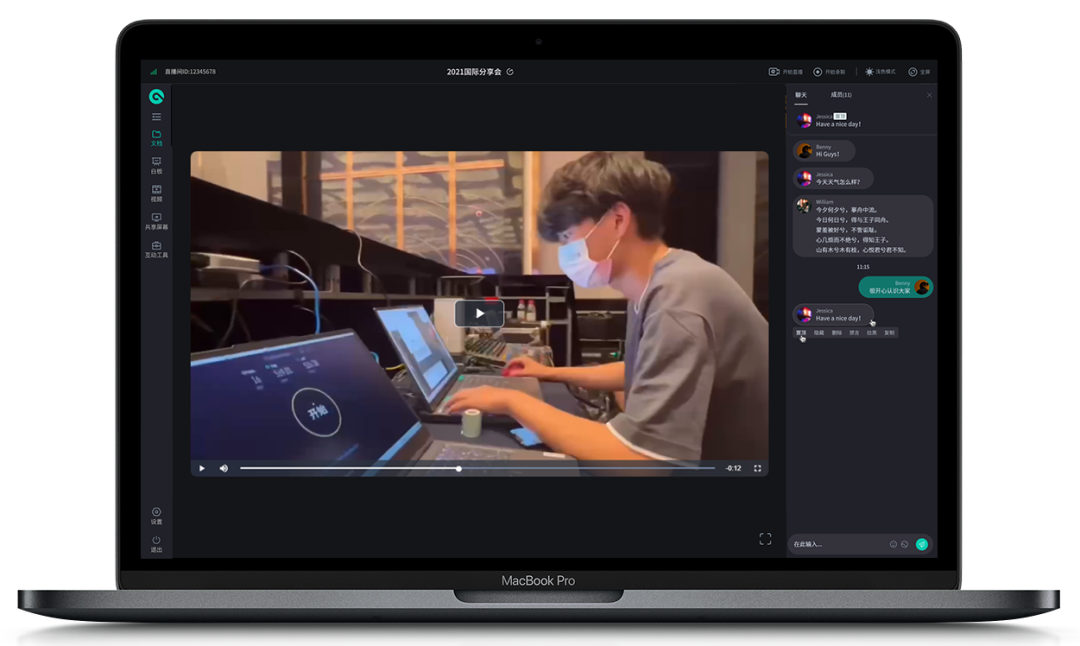Close the chat panel

coord(928,95)
